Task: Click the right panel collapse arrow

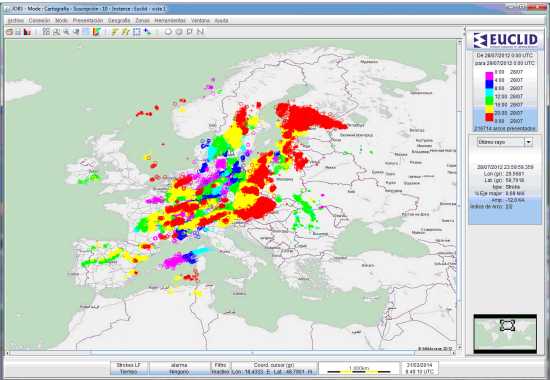Action: [x=465, y=29]
